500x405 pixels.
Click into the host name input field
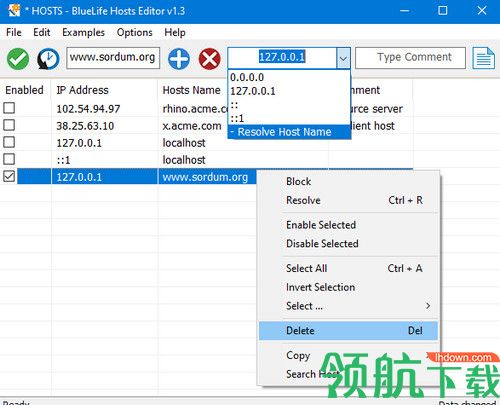[113, 58]
